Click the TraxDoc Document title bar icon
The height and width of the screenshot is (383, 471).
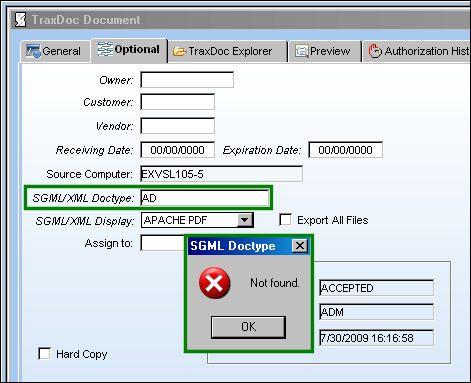[x=21, y=20]
